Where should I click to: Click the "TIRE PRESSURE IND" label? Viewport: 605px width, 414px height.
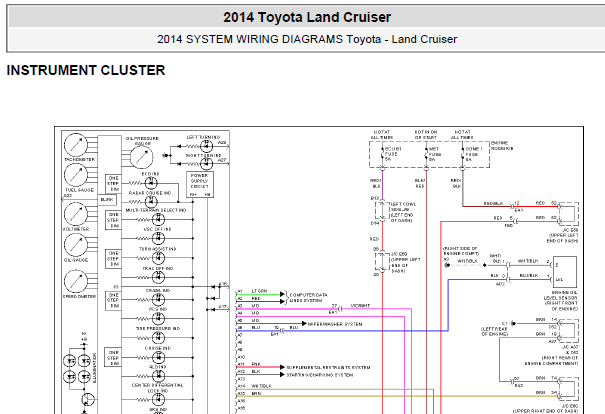[158, 329]
